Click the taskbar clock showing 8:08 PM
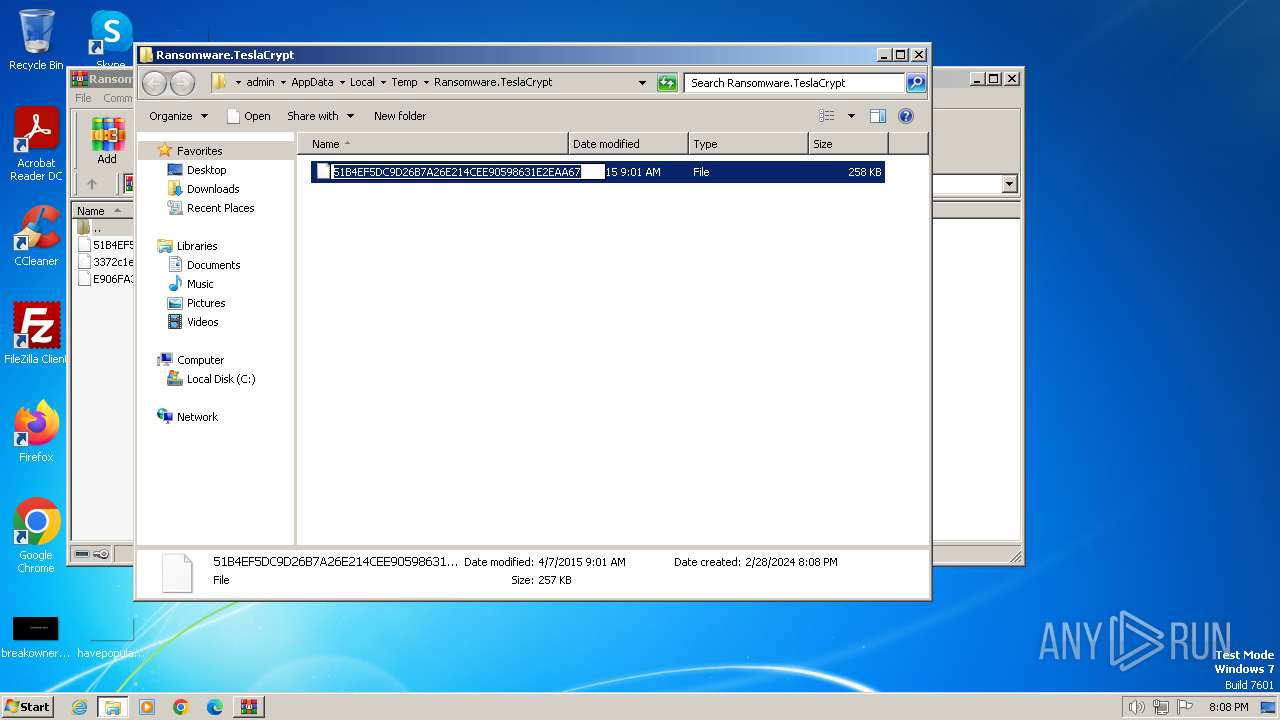Viewport: 1280px width, 720px height. pos(1228,707)
